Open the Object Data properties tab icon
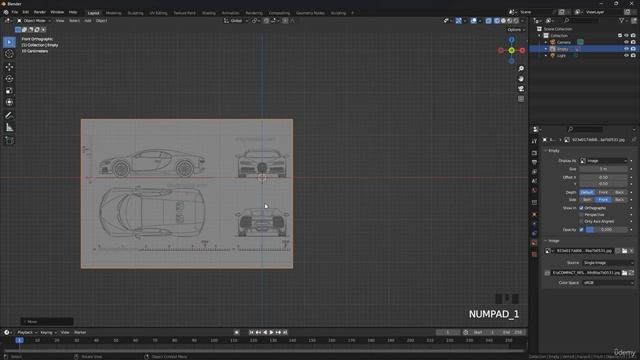The image size is (640, 360). 534,243
